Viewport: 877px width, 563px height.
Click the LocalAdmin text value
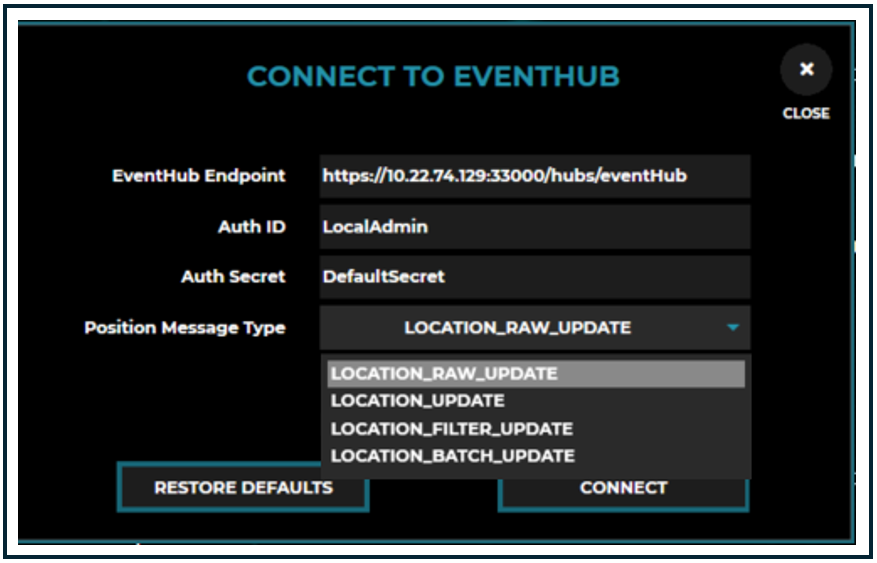(x=375, y=227)
